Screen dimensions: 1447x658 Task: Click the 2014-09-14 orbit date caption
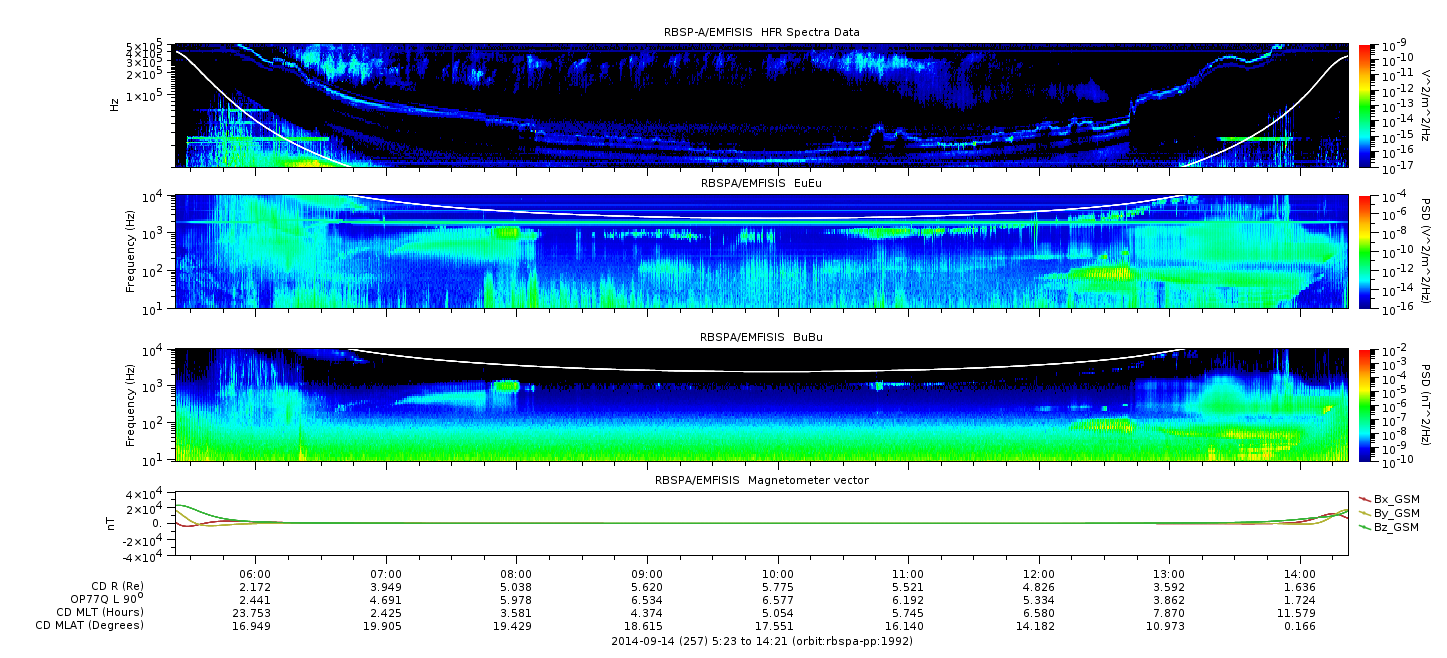(761, 641)
